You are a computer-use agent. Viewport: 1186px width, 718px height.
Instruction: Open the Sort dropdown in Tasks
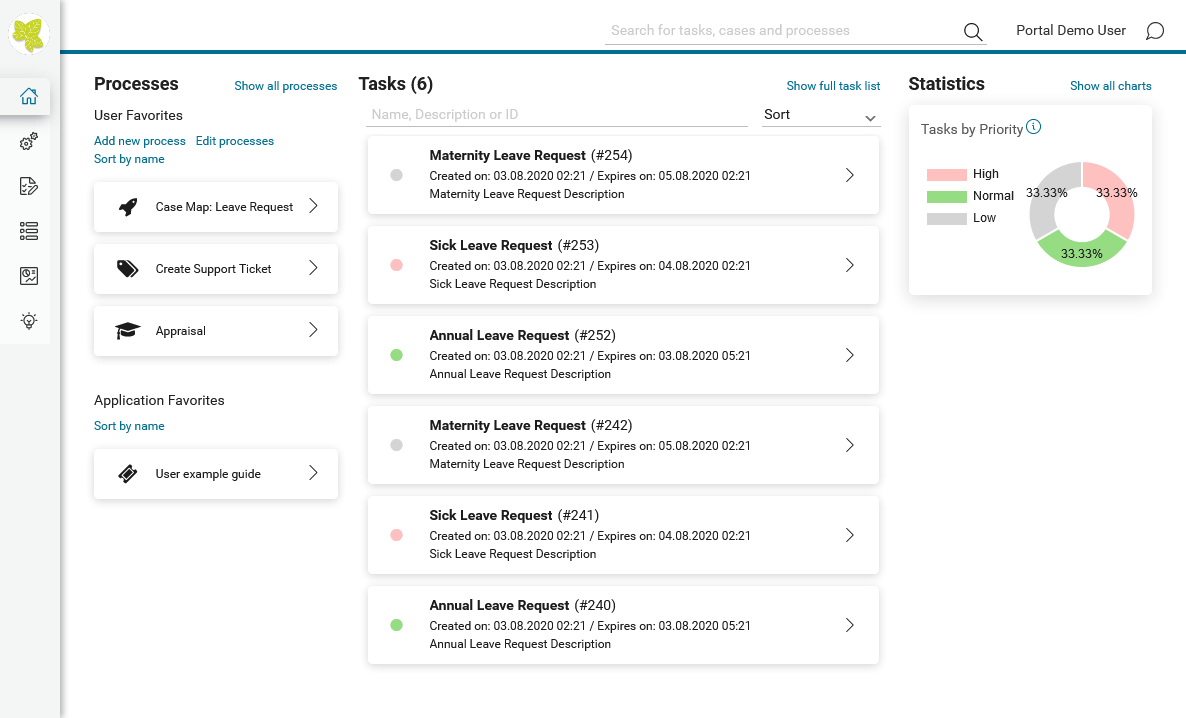pyautogui.click(x=821, y=115)
